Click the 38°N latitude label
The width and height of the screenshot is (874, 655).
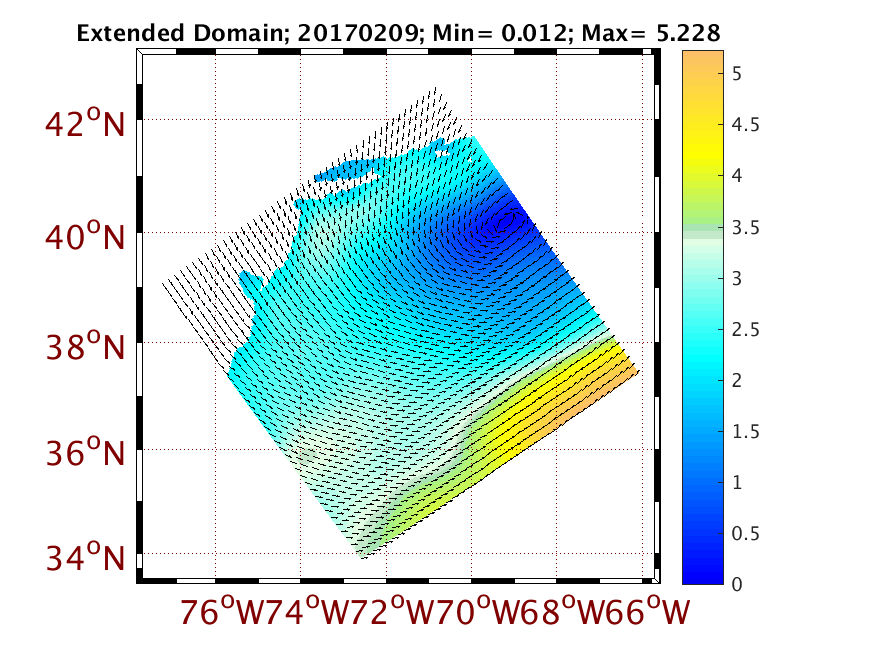pyautogui.click(x=85, y=346)
